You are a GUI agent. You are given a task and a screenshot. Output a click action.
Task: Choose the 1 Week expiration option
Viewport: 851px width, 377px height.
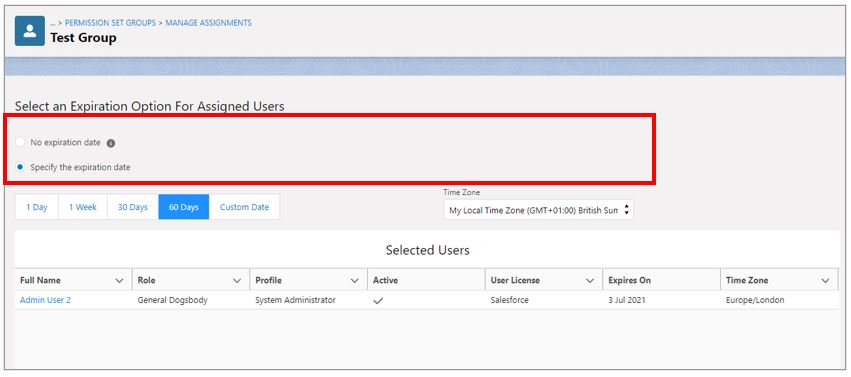tap(82, 207)
